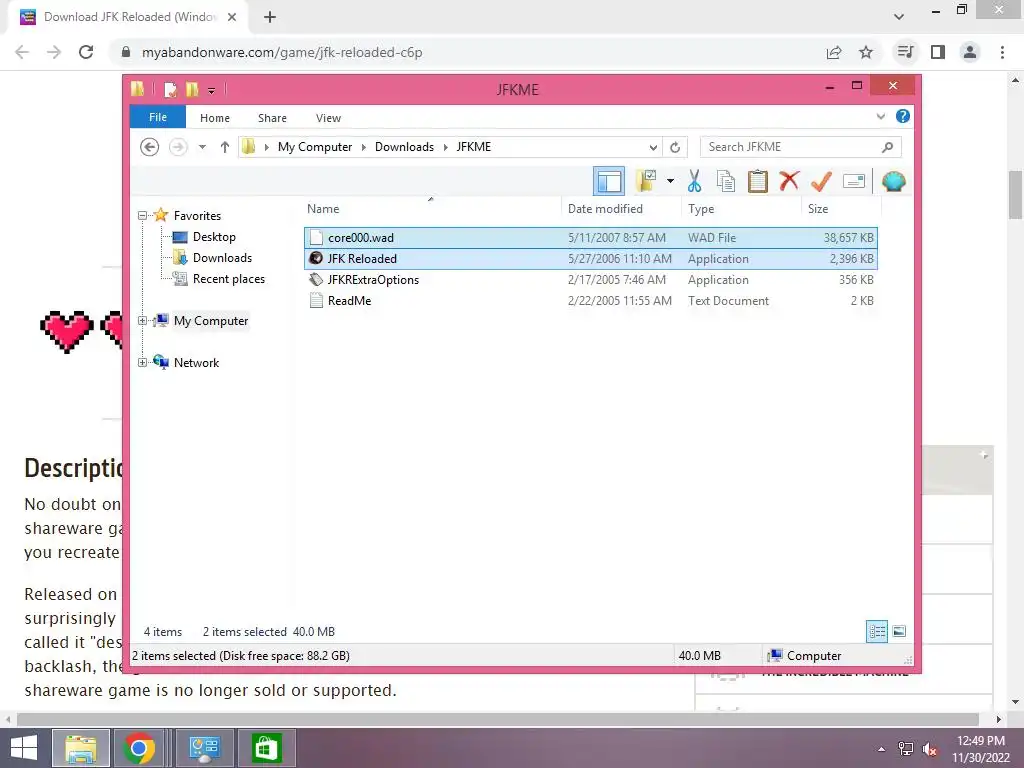
Task: Select the JFKRExtraOptions application
Action: (x=590, y=280)
